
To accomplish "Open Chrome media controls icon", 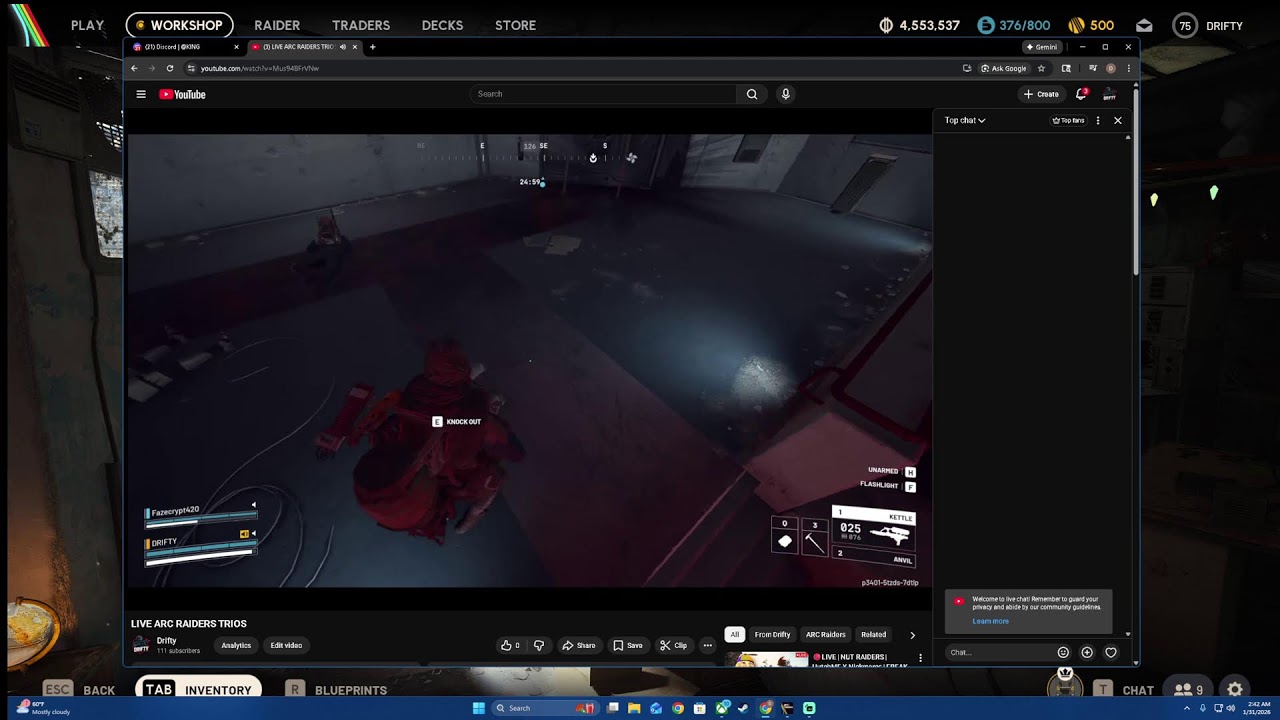I will tap(1092, 68).
